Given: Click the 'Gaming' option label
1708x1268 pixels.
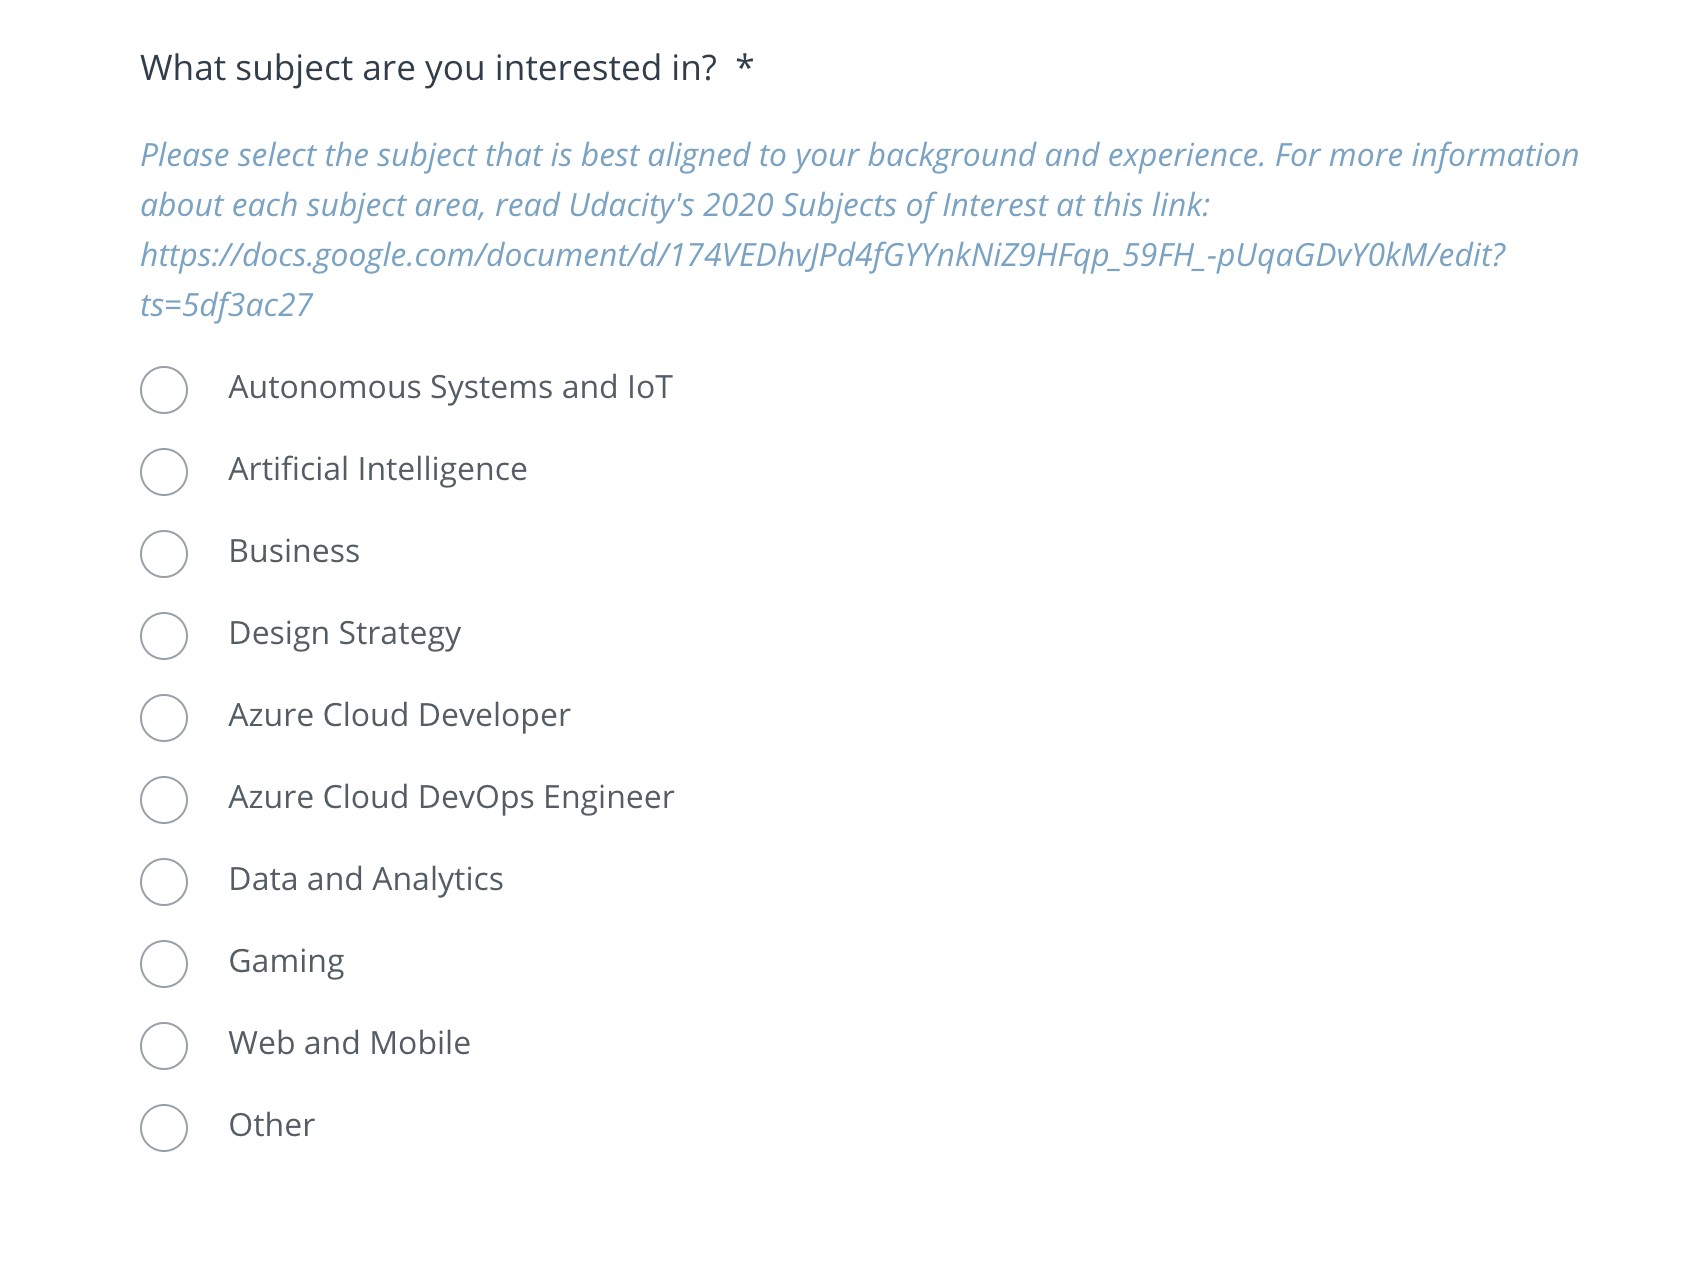Looking at the screenshot, I should pos(286,961).
